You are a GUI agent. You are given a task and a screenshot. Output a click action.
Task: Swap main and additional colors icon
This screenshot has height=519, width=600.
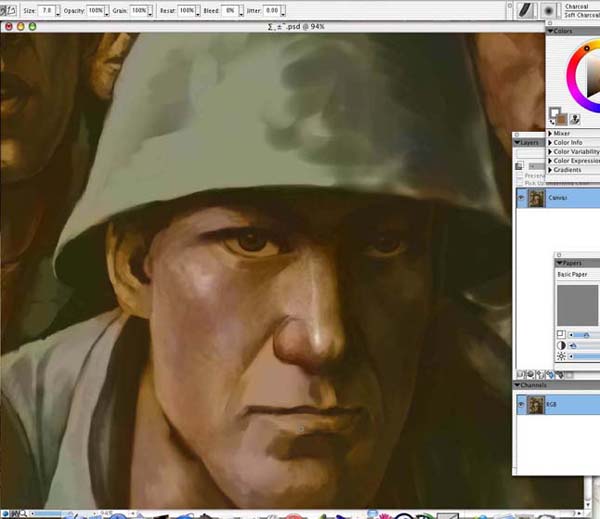(x=552, y=122)
